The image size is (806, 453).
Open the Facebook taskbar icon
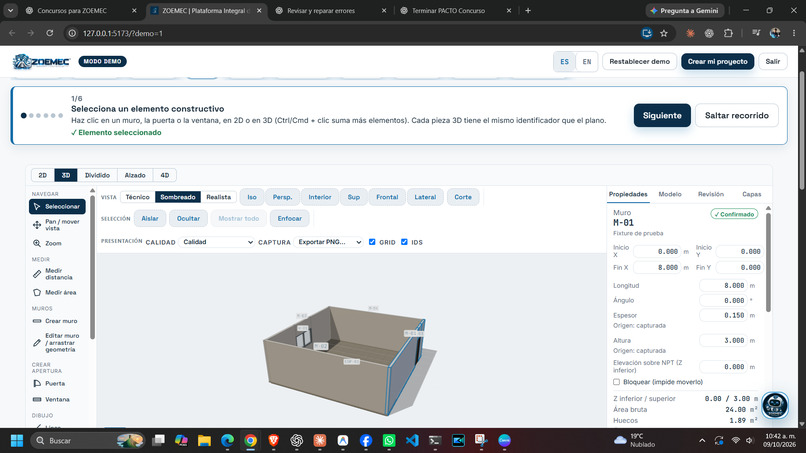pos(366,441)
